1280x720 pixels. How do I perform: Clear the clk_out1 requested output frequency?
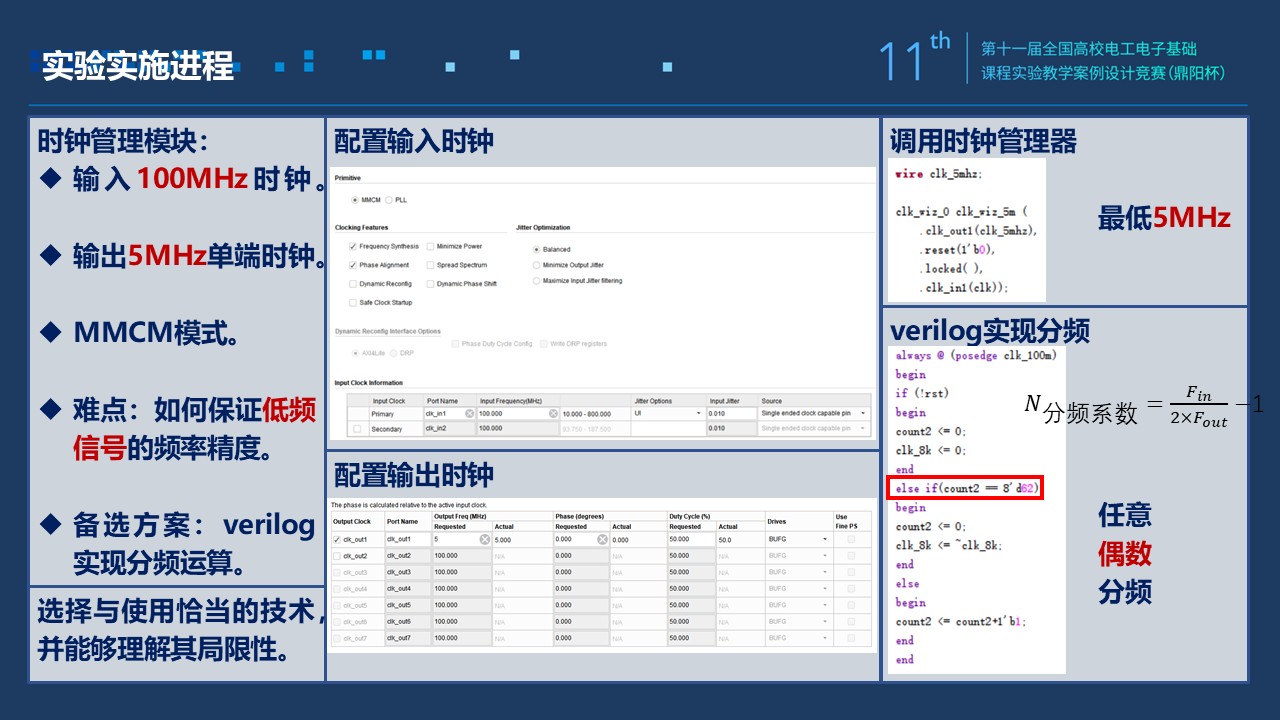click(484, 539)
